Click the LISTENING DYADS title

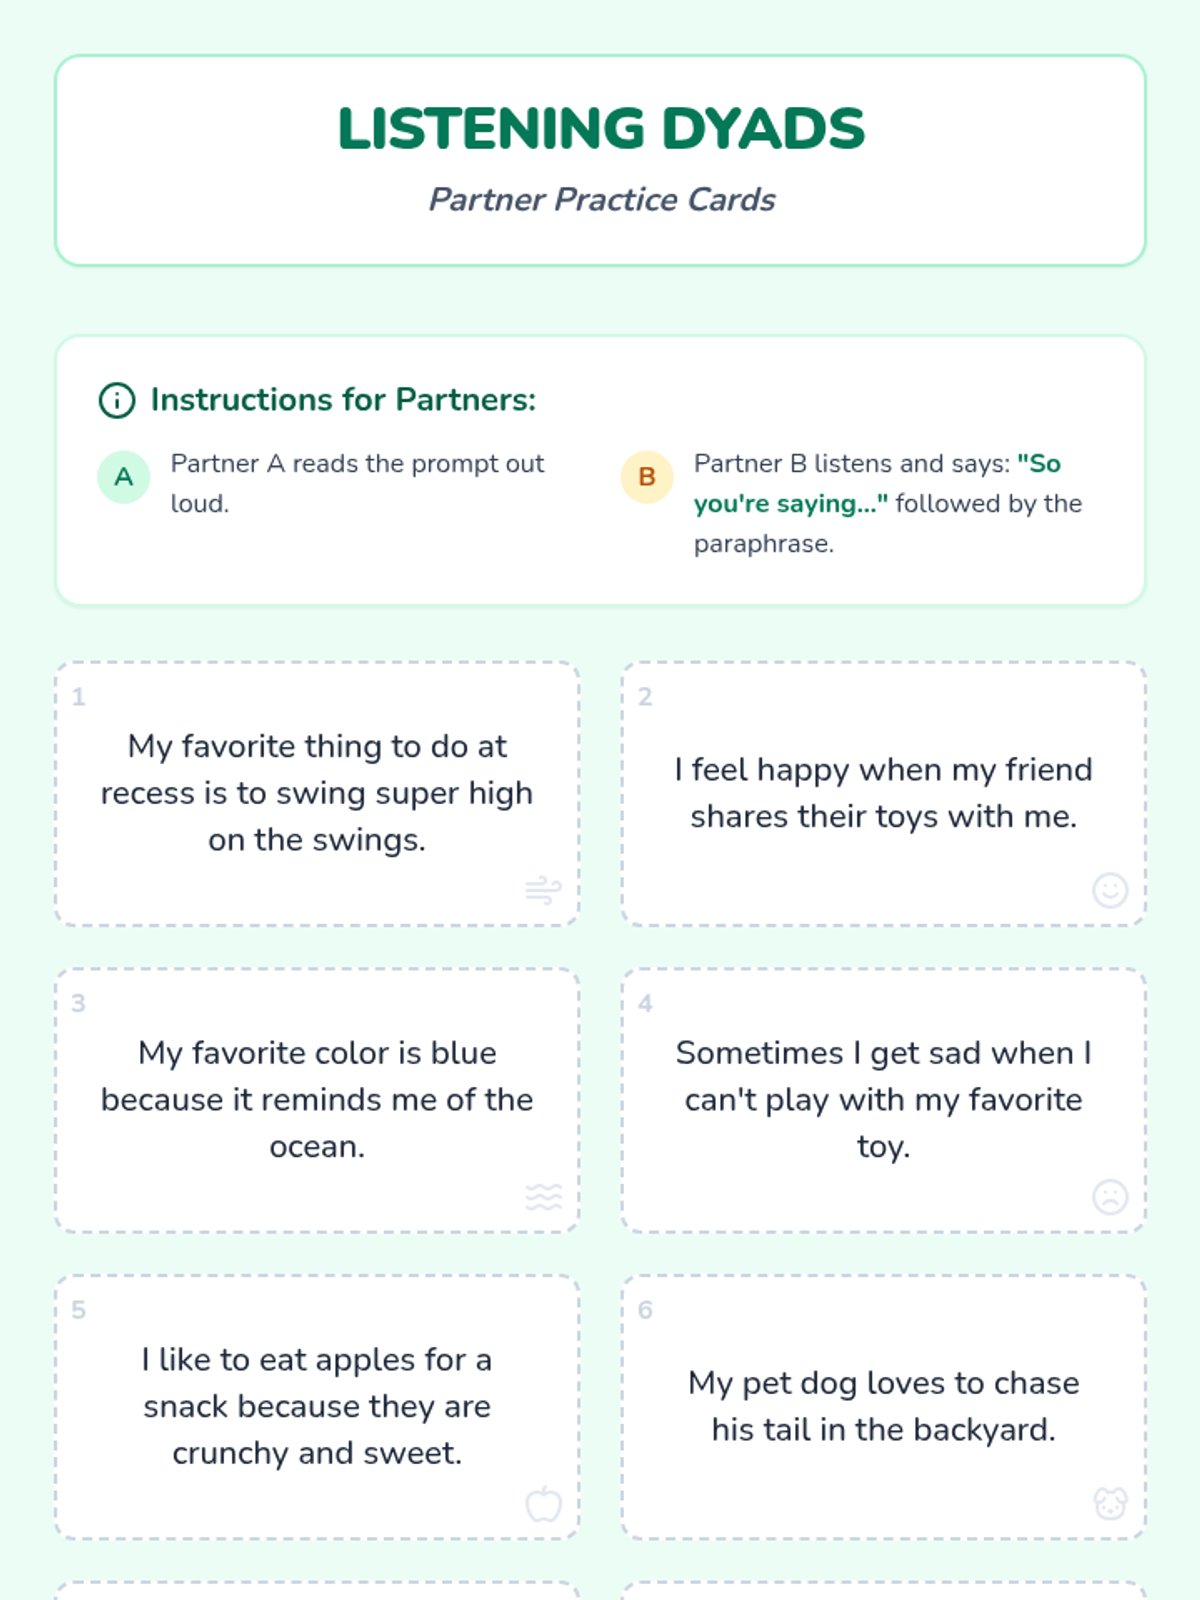[600, 129]
